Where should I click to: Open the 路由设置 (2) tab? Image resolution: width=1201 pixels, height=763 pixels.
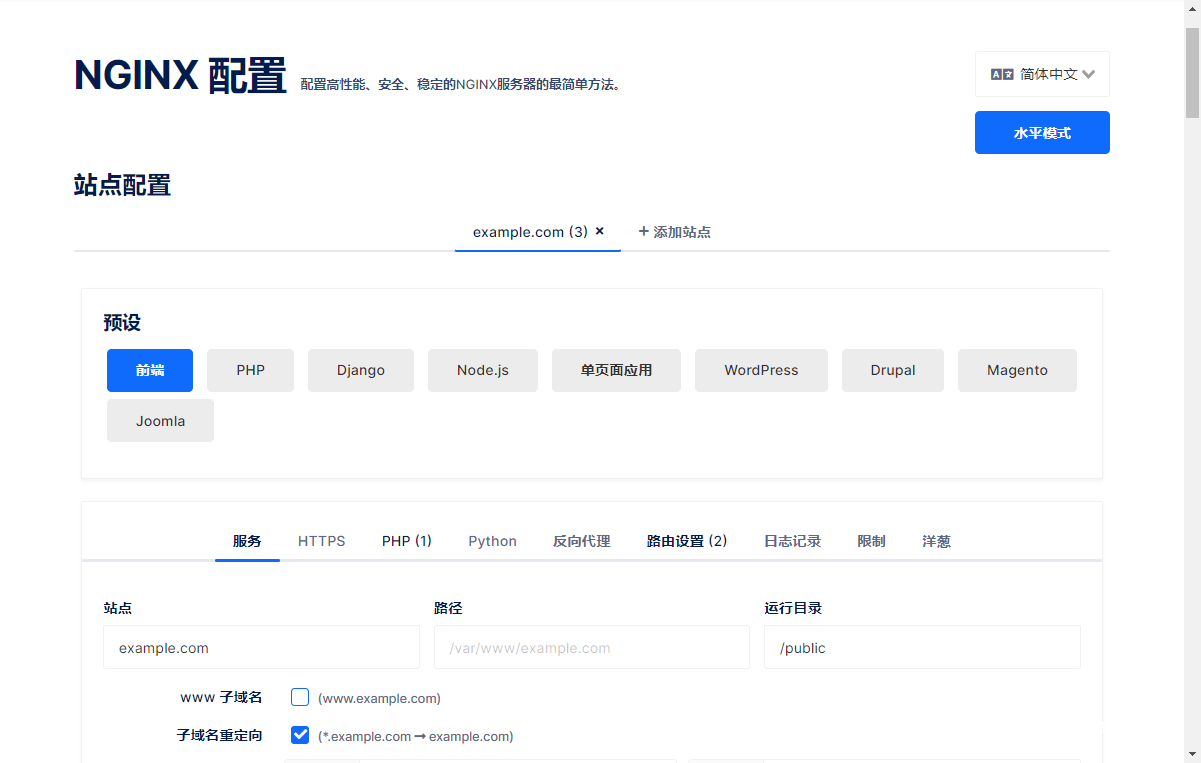[687, 541]
